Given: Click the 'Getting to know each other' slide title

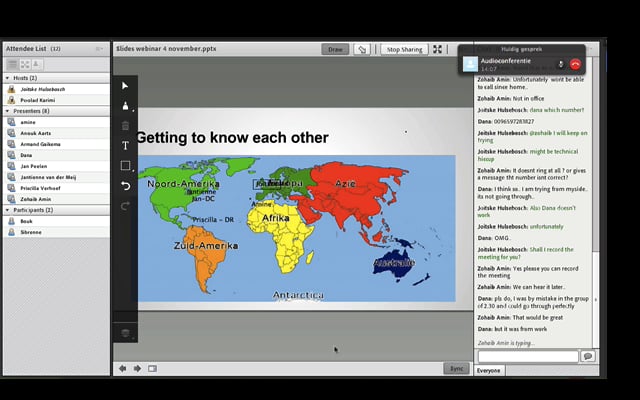Looking at the screenshot, I should click(232, 138).
